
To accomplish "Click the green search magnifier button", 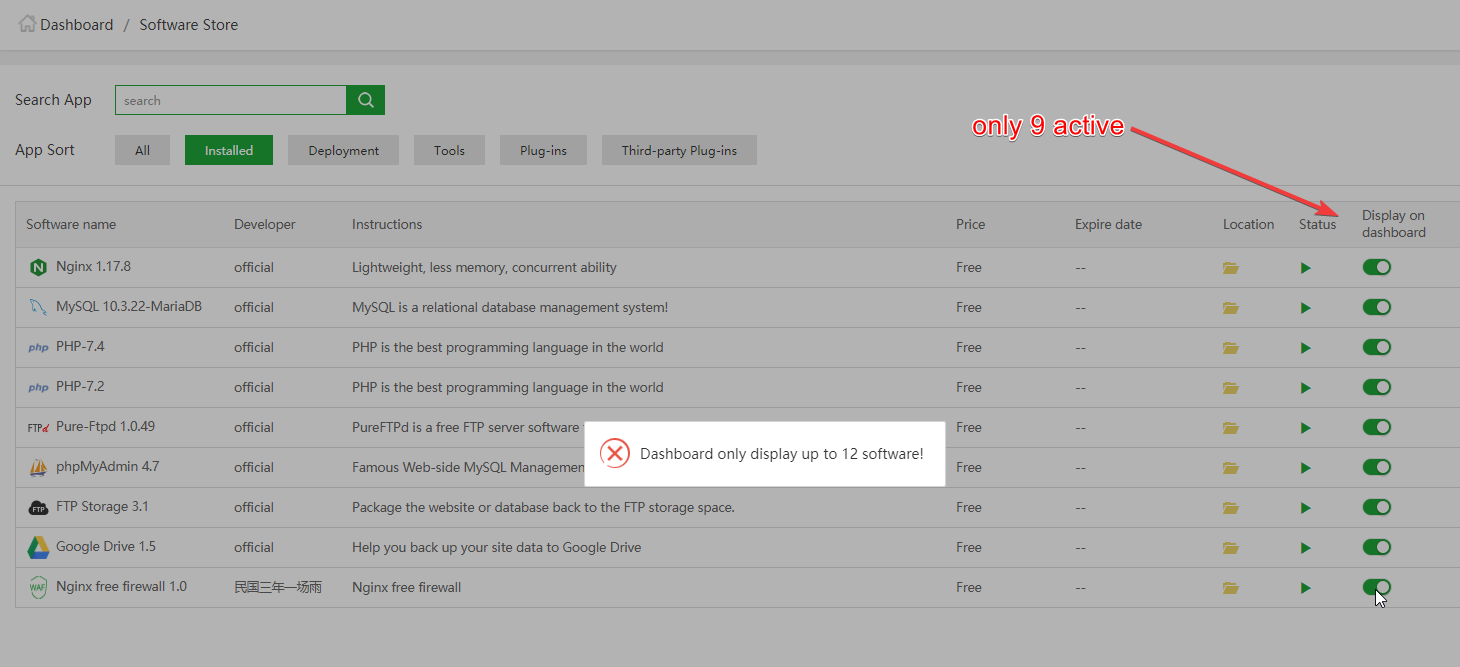I will [365, 100].
